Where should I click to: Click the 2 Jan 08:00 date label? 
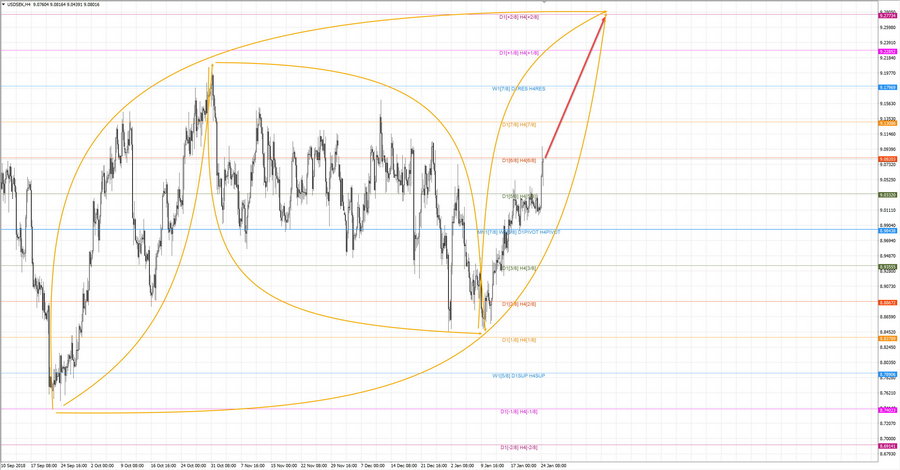tap(462, 465)
